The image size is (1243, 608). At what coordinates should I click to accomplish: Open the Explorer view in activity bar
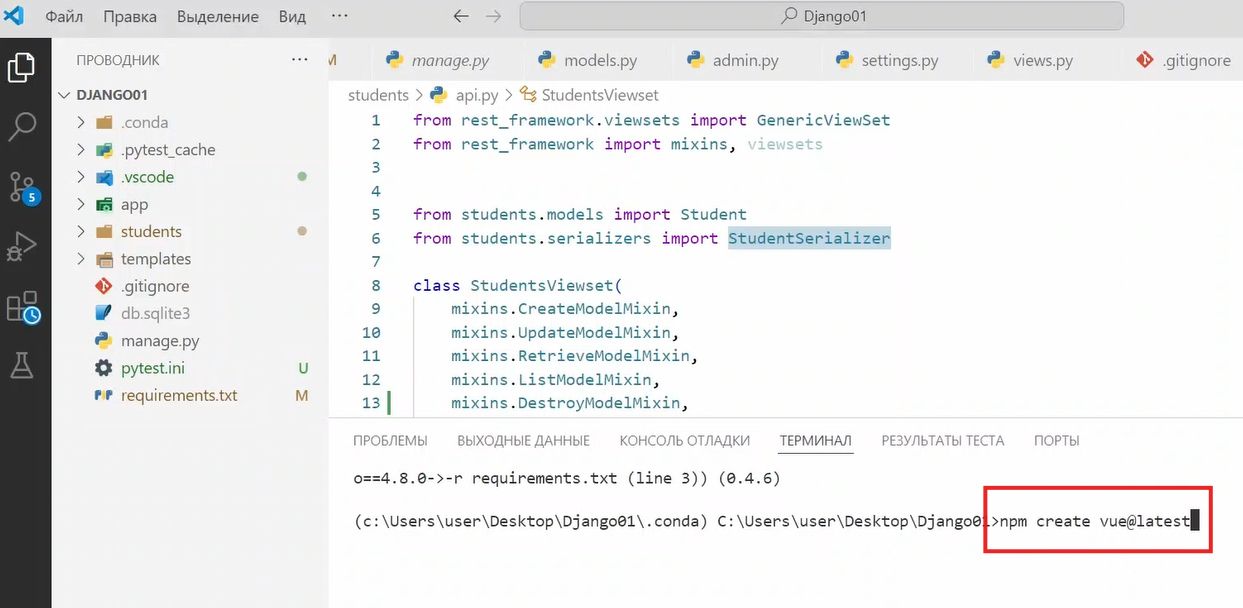(x=22, y=67)
